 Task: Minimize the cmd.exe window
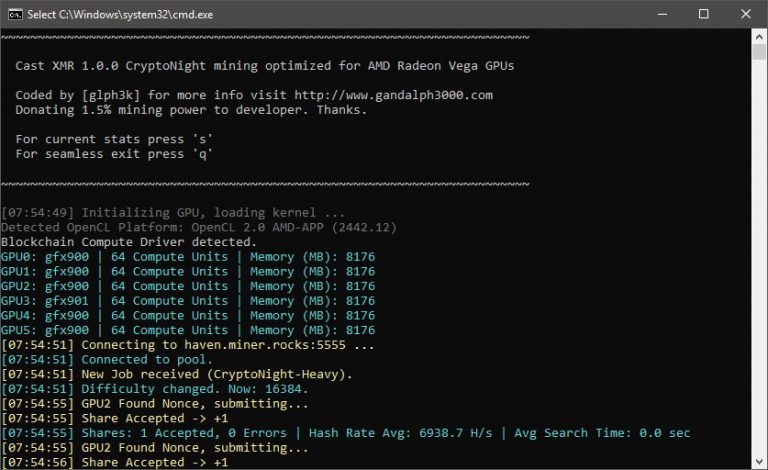click(662, 14)
